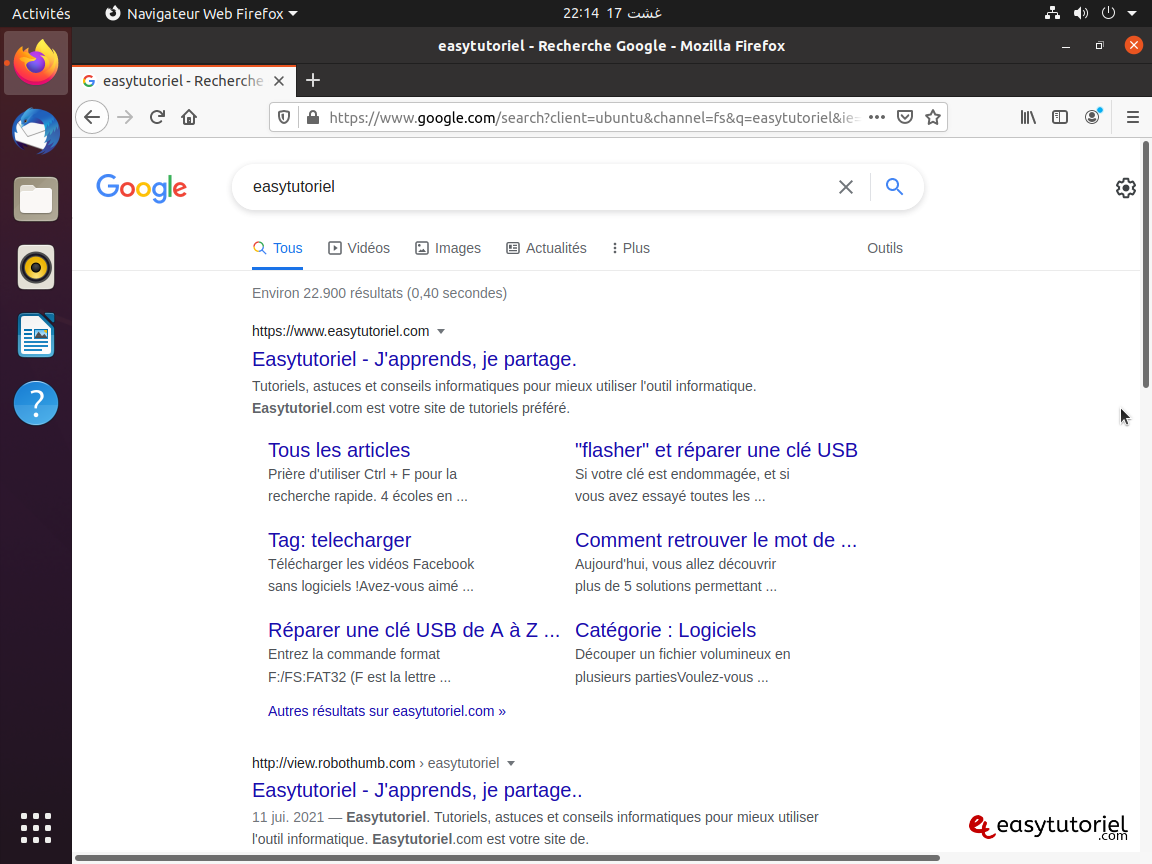Bookmark this page with the star
This screenshot has height=864, width=1152.
(x=933, y=118)
